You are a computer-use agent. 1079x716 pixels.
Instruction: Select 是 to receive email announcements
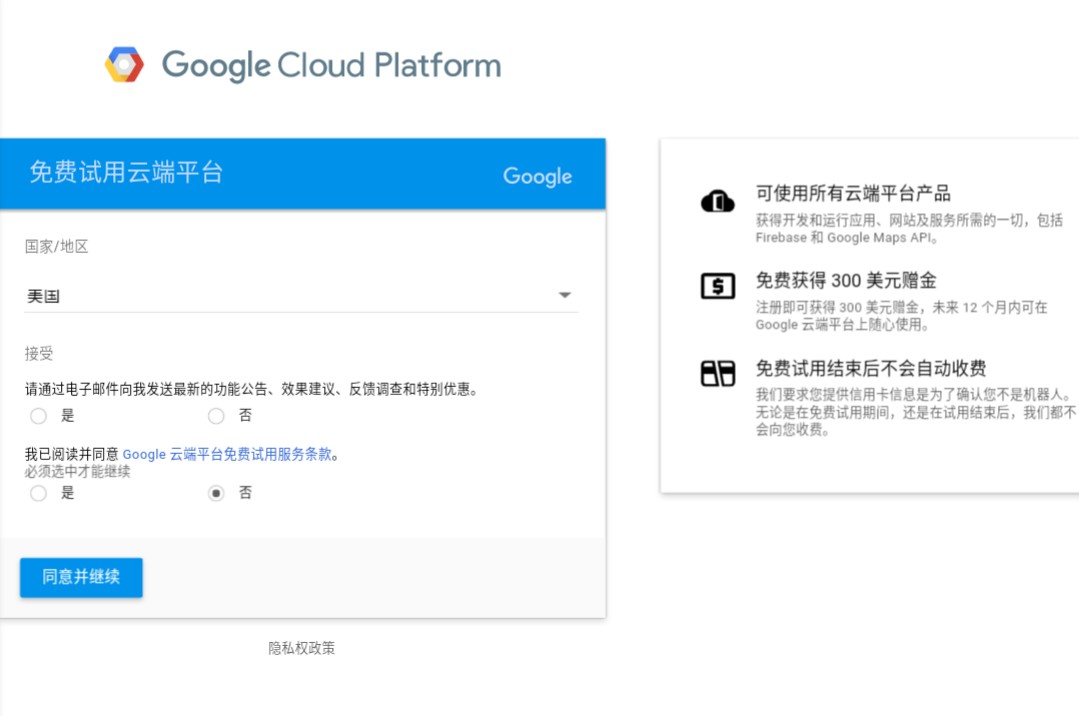(x=38, y=416)
